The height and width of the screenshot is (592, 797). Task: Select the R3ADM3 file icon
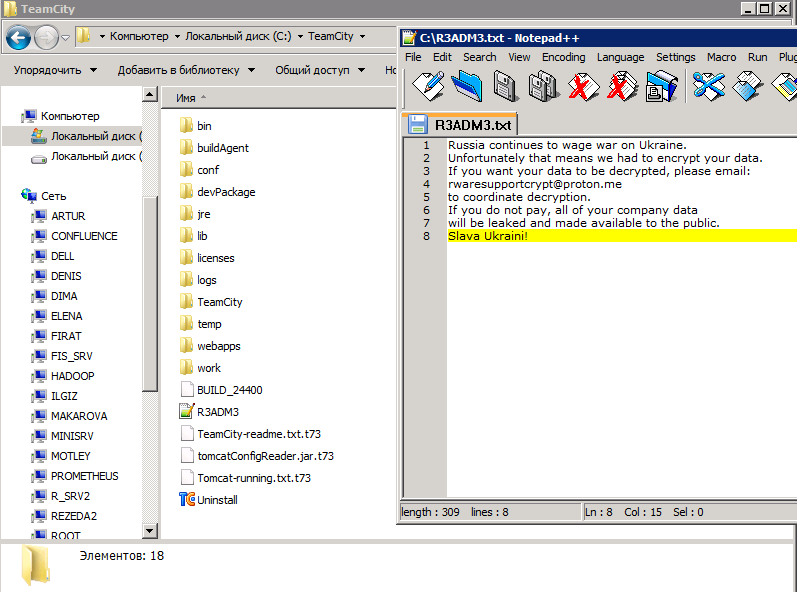[187, 411]
